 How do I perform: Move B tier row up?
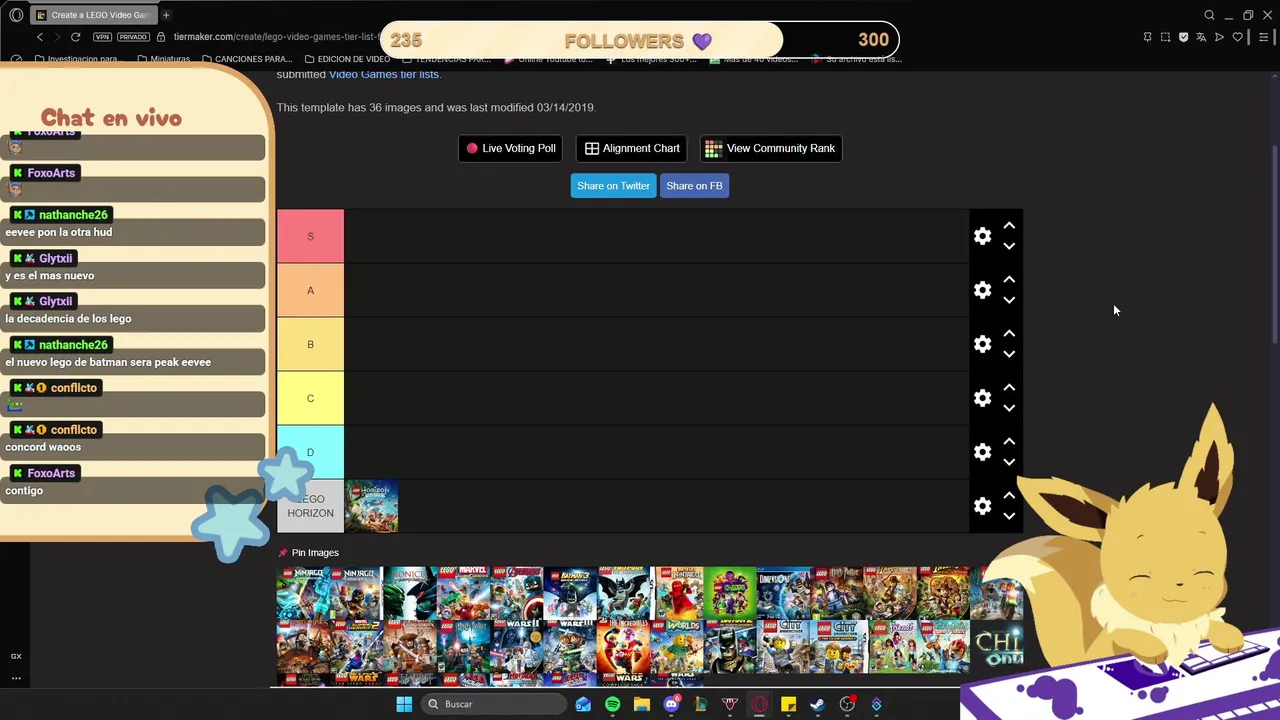coord(1009,334)
